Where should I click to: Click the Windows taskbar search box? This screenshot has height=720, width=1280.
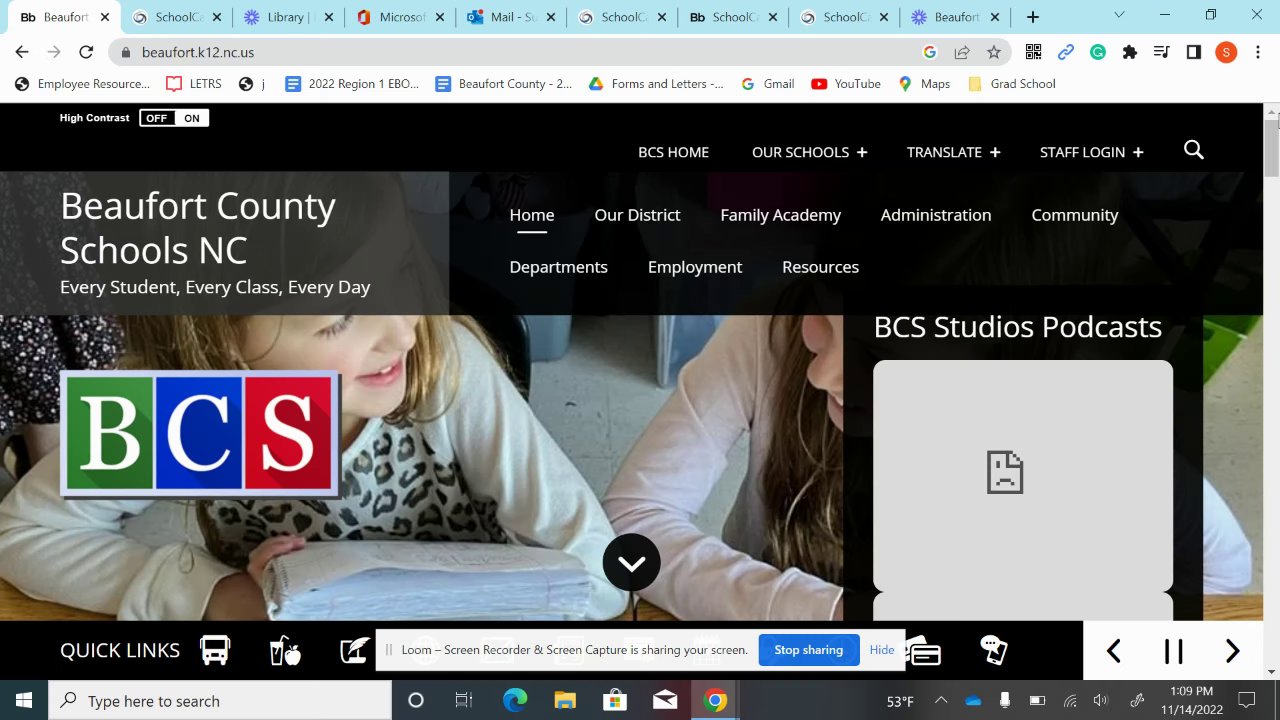click(x=220, y=700)
